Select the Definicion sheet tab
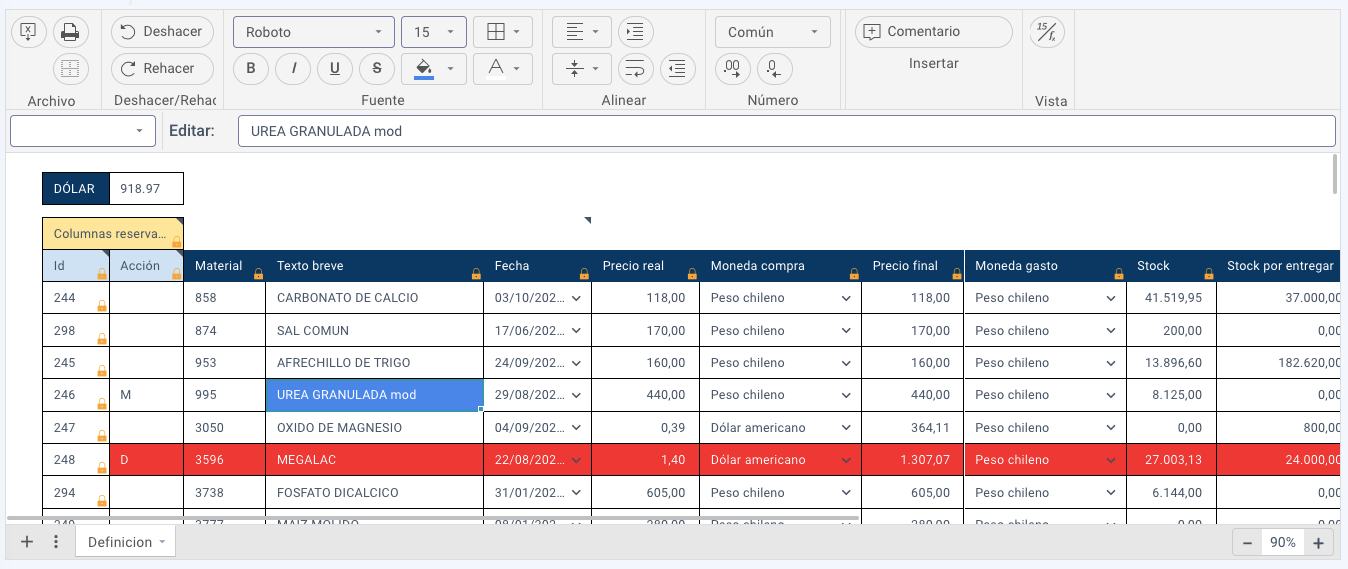 (125, 542)
